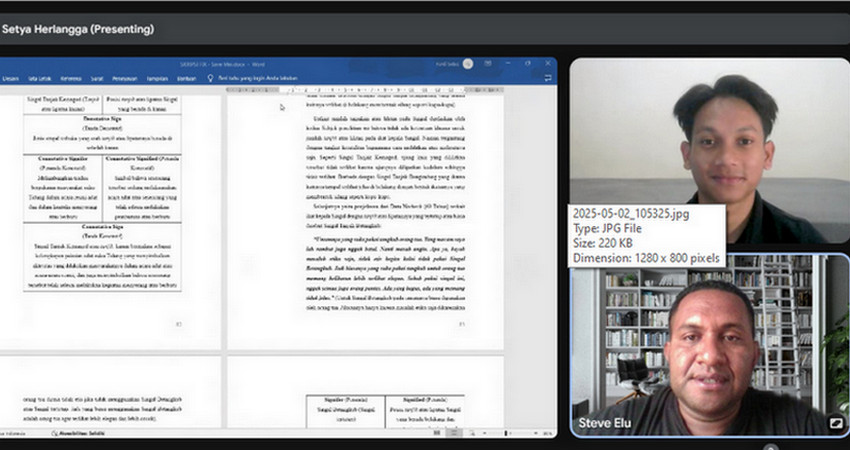The height and width of the screenshot is (450, 850).
Task: Switch to Read Mode view in status bar
Action: pos(437,433)
